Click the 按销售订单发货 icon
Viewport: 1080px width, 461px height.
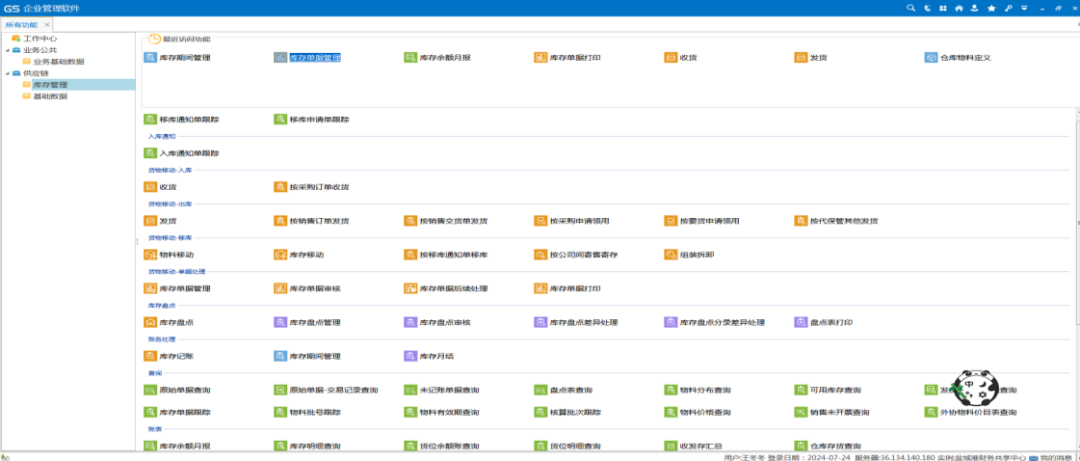pyautogui.click(x=281, y=221)
